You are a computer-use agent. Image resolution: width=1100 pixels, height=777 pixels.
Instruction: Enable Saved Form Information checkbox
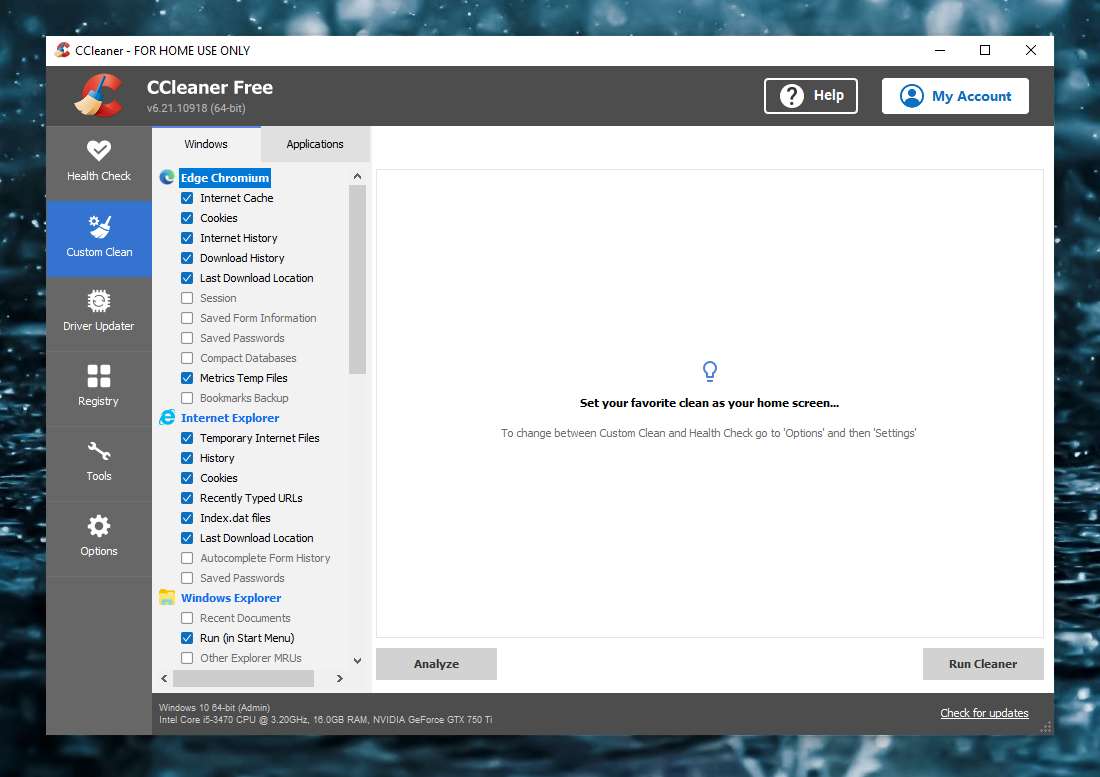coord(187,318)
